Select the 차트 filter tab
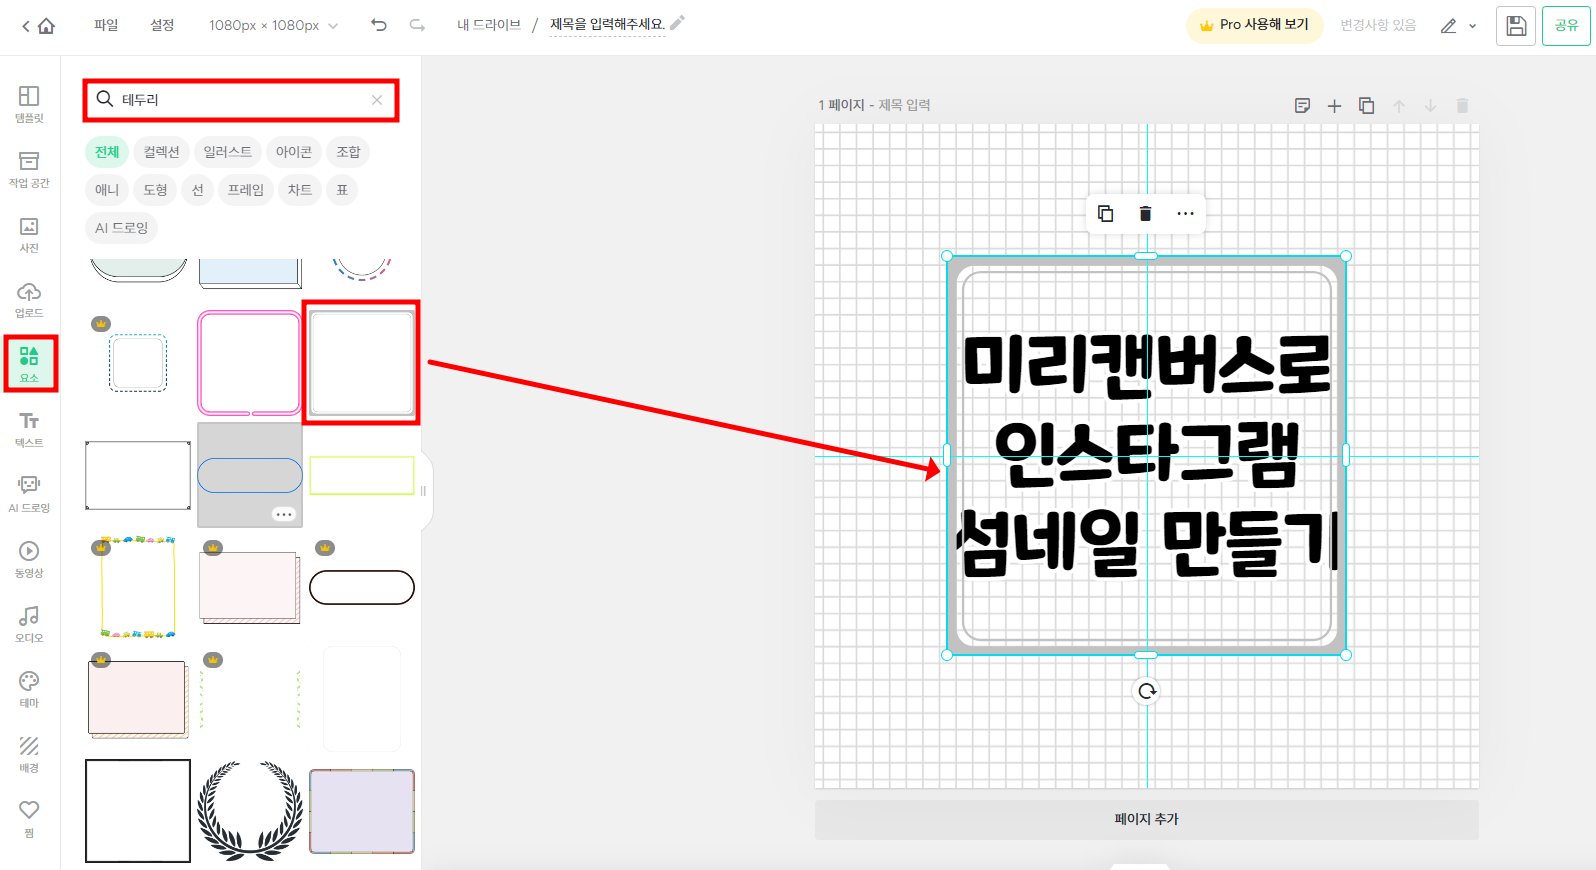Screen dimensions: 1596x870 point(300,190)
